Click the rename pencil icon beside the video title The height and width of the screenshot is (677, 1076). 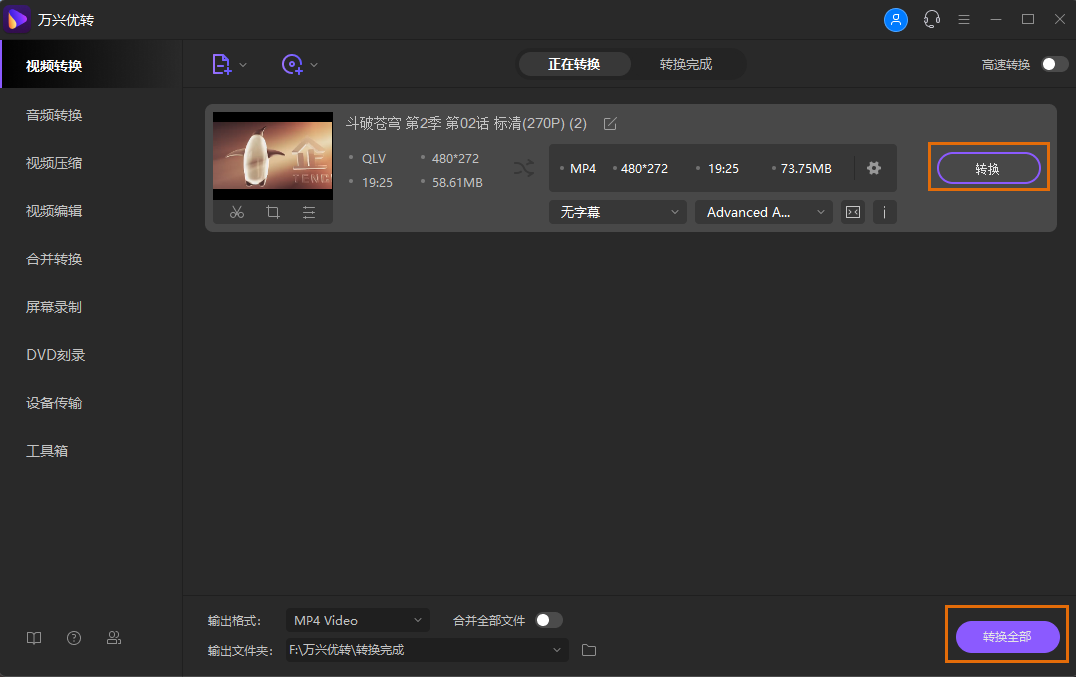610,123
